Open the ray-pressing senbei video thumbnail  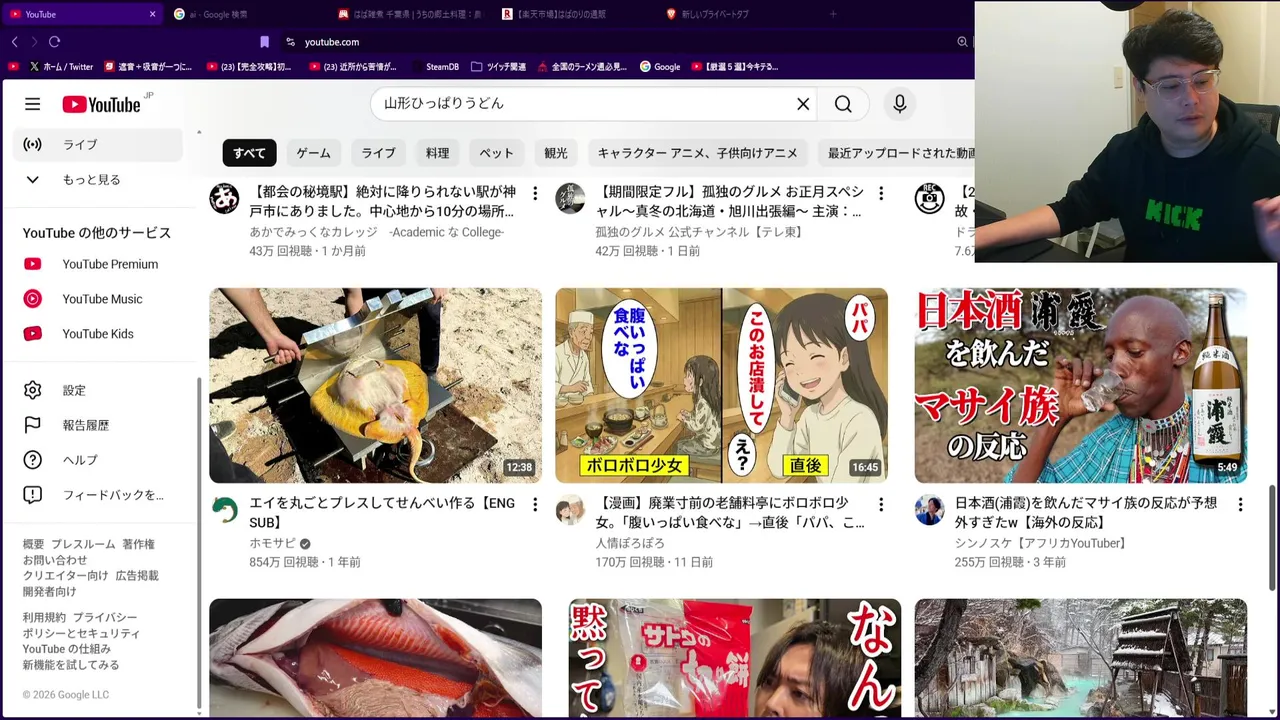tap(375, 385)
